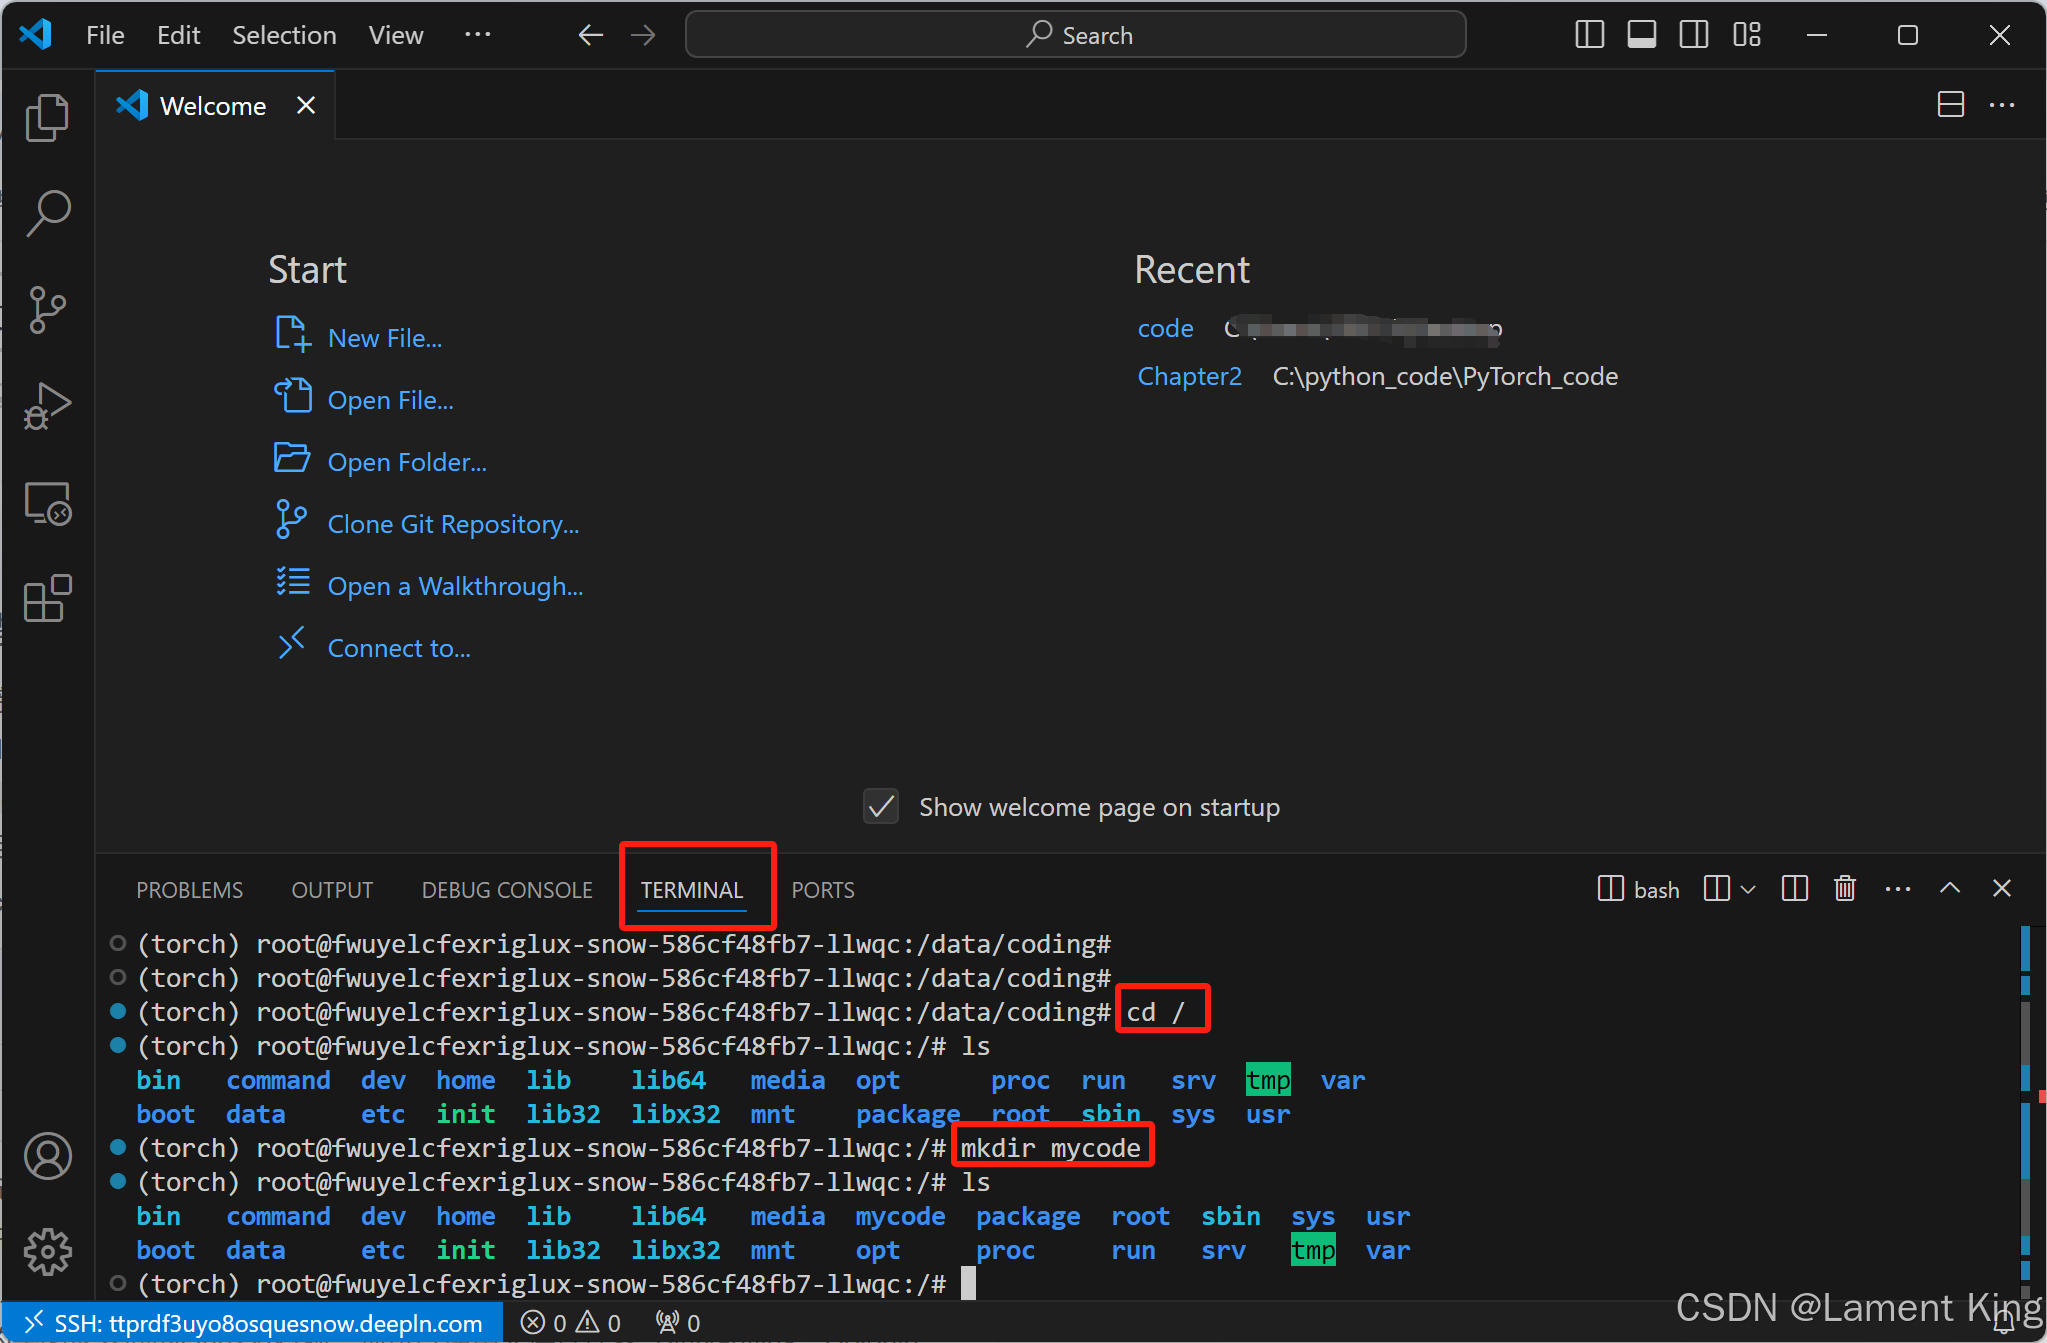This screenshot has width=2047, height=1343.
Task: Open the Manage gear settings icon
Action: pos(47,1251)
